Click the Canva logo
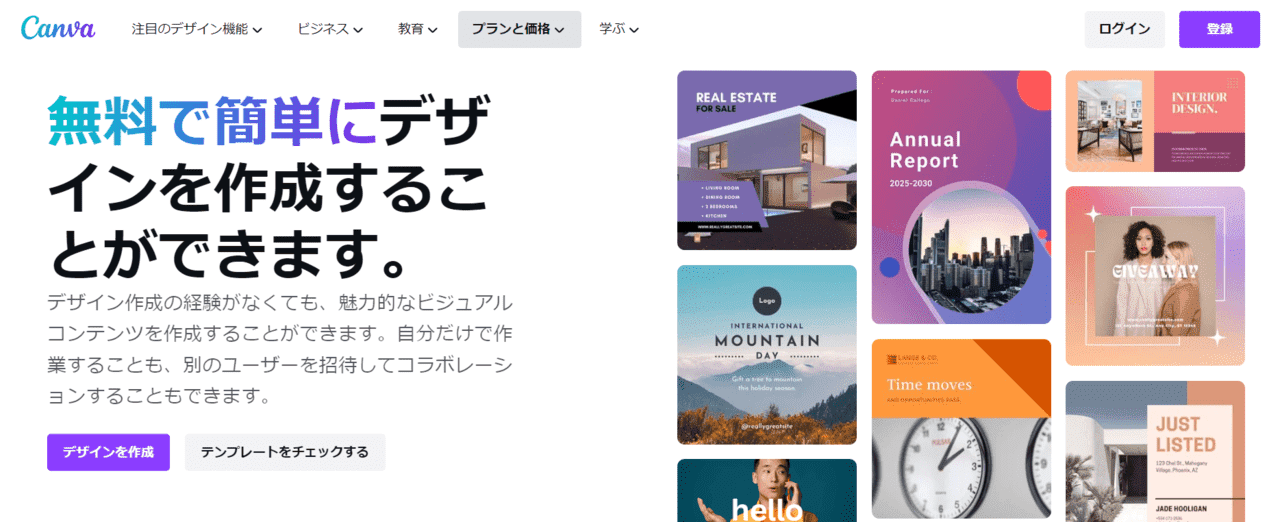 (58, 28)
